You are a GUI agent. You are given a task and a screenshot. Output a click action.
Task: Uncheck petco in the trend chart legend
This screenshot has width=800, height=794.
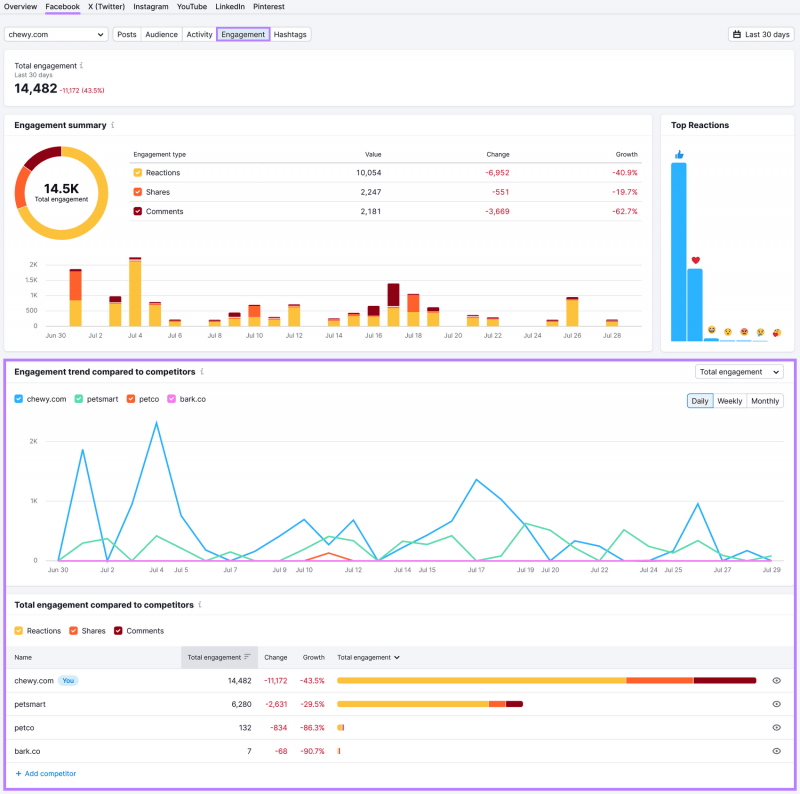131,399
